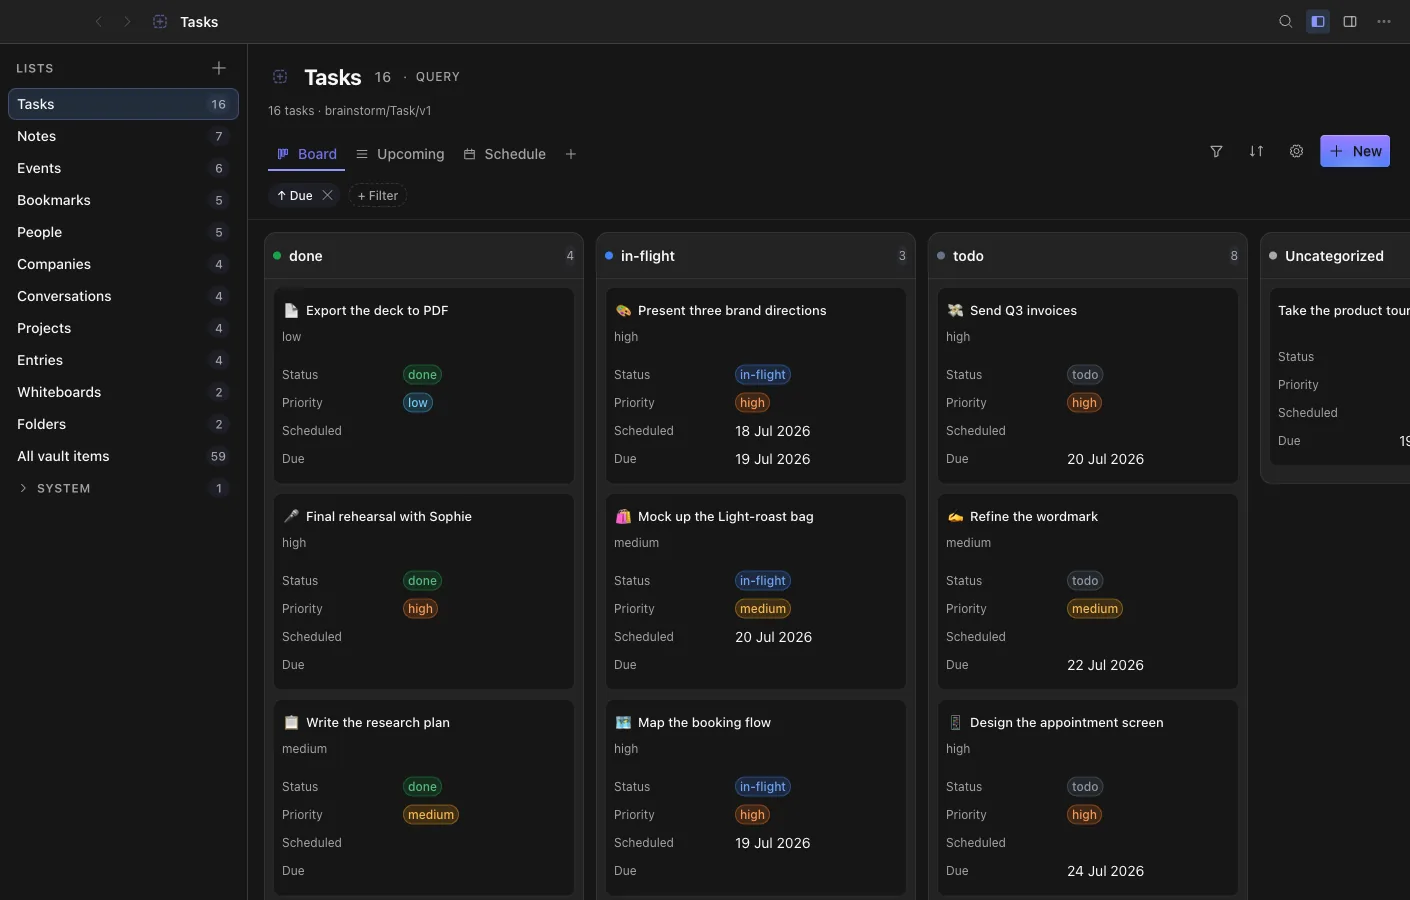
Task: Open the Events list
Action: point(123,168)
